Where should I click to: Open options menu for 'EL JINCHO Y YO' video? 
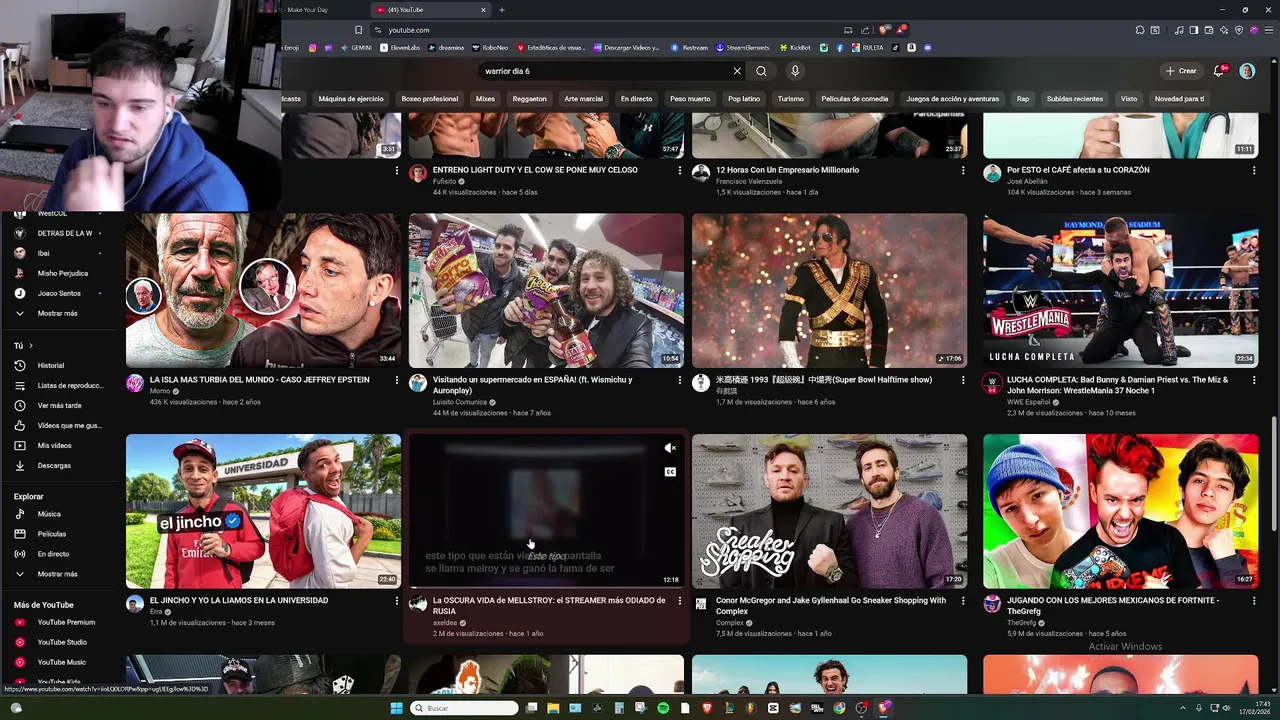click(x=397, y=601)
